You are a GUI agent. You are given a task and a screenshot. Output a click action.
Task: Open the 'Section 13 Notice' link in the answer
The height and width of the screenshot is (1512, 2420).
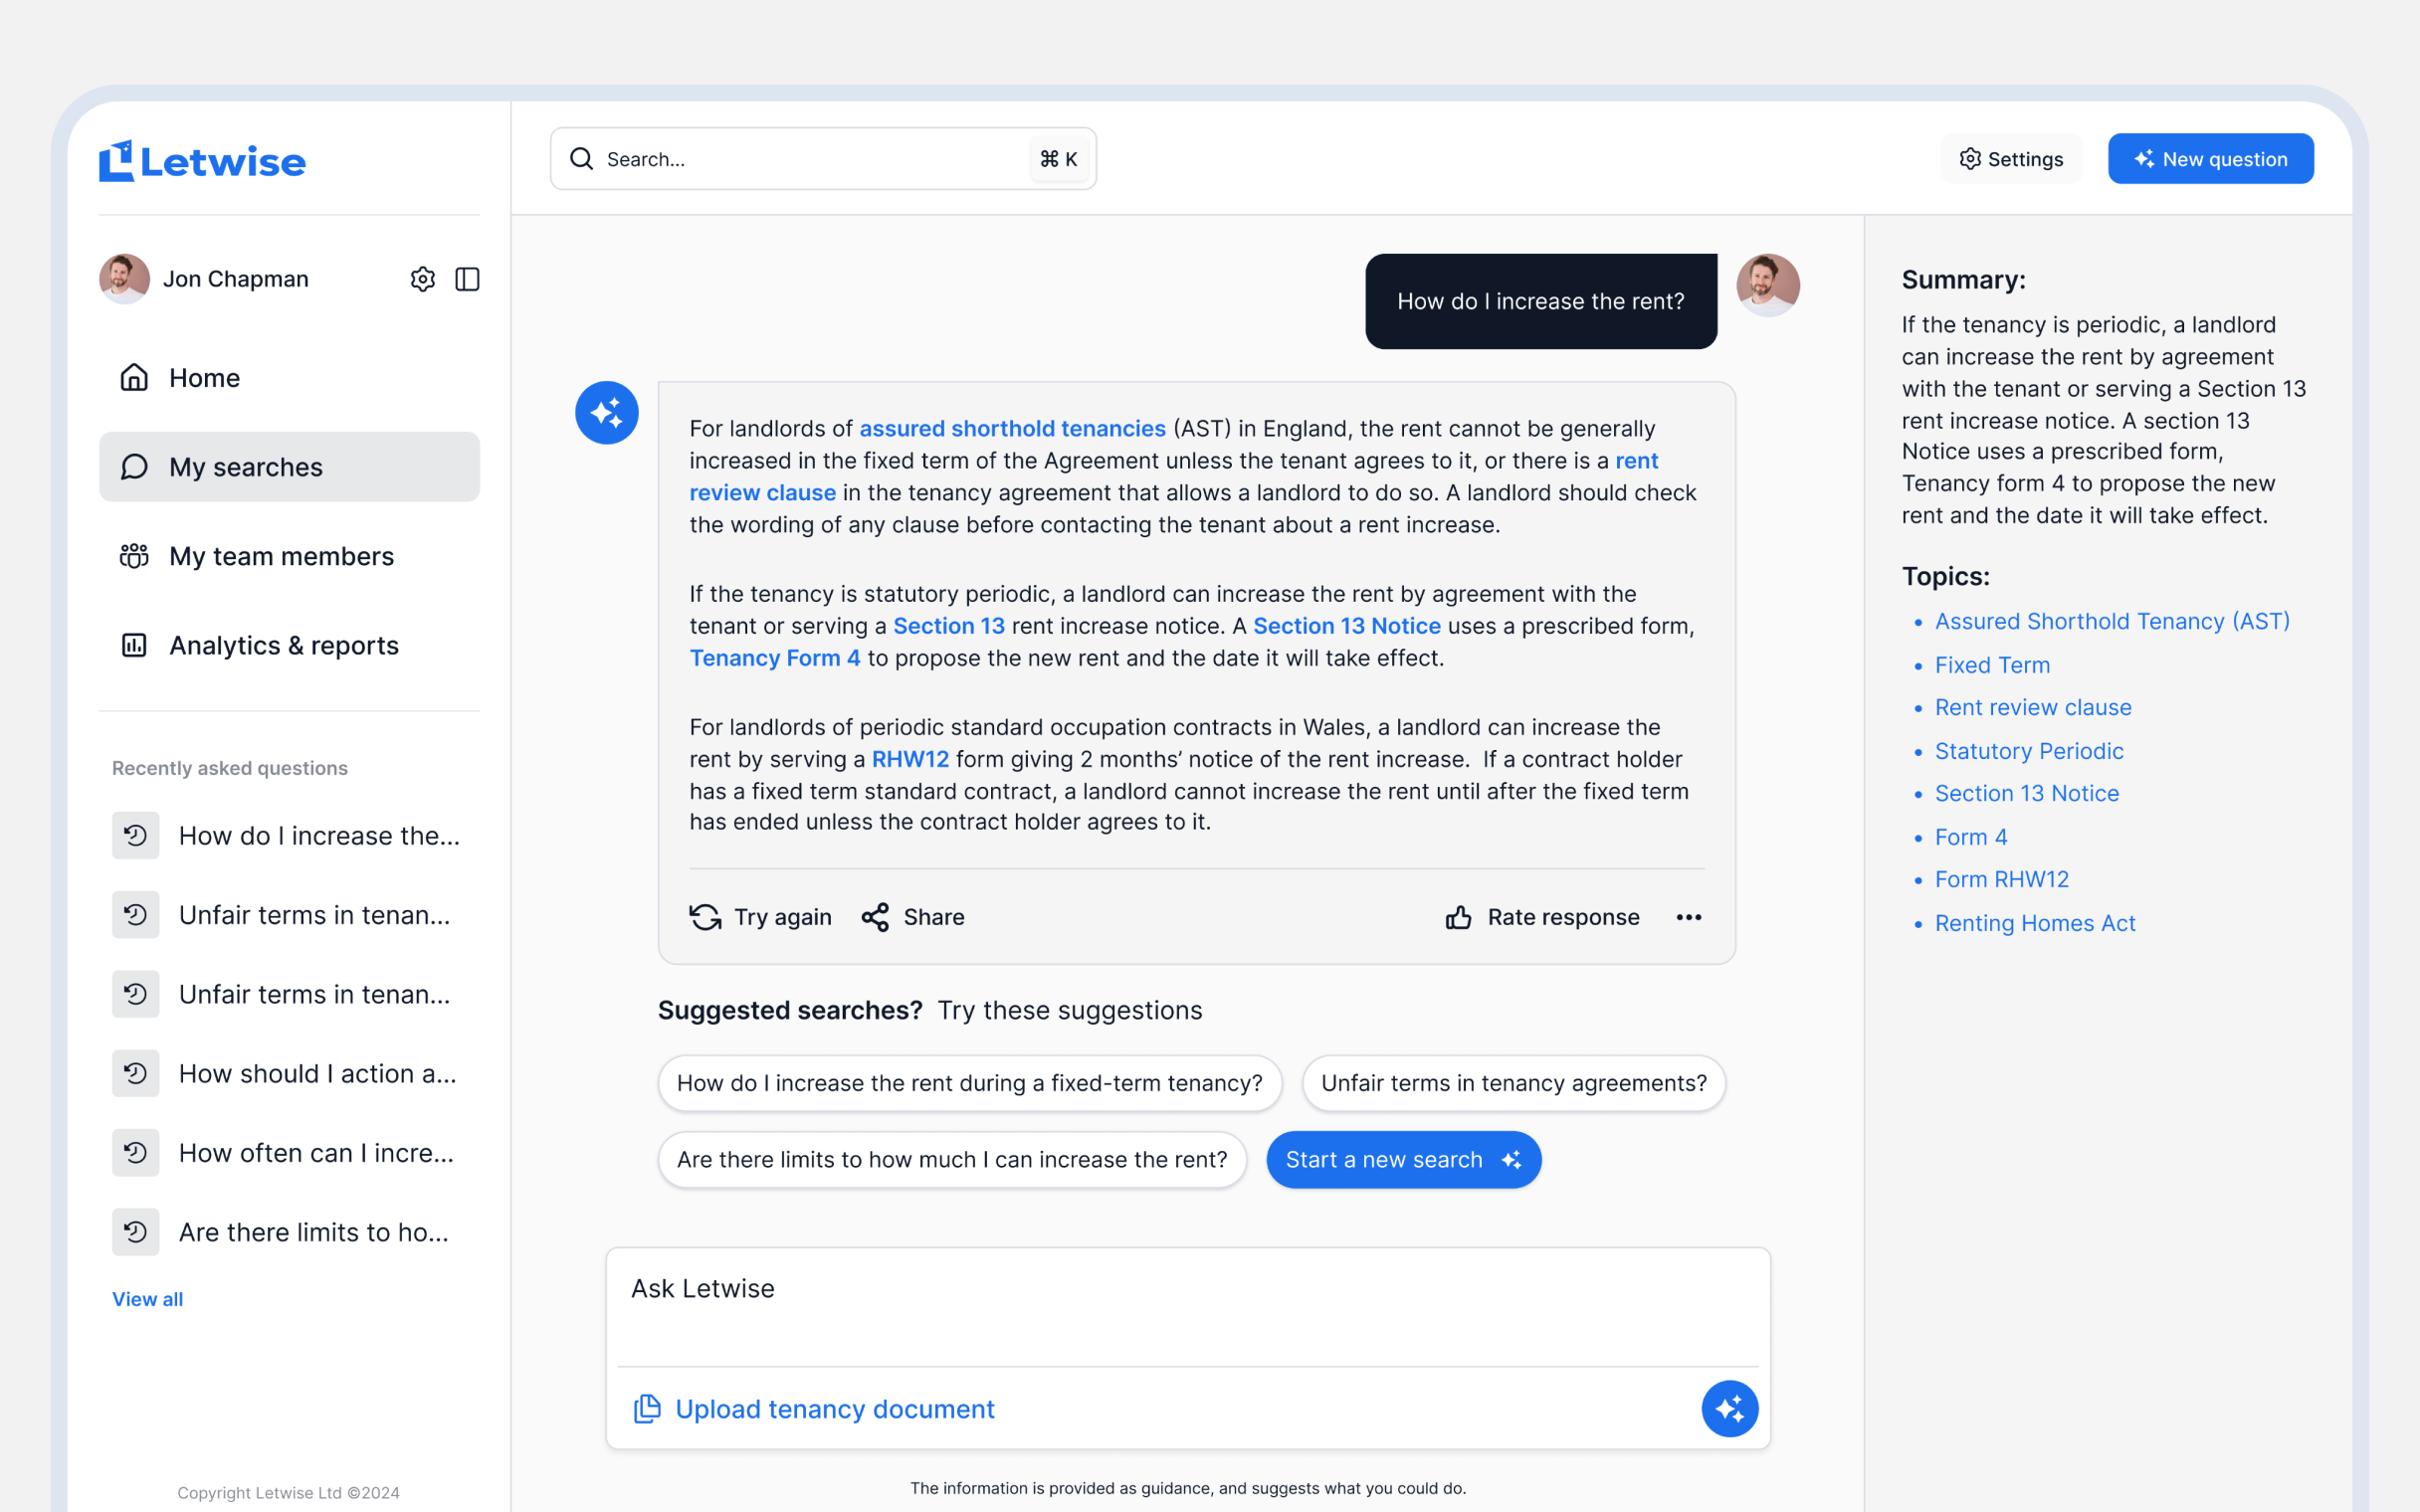point(1346,626)
